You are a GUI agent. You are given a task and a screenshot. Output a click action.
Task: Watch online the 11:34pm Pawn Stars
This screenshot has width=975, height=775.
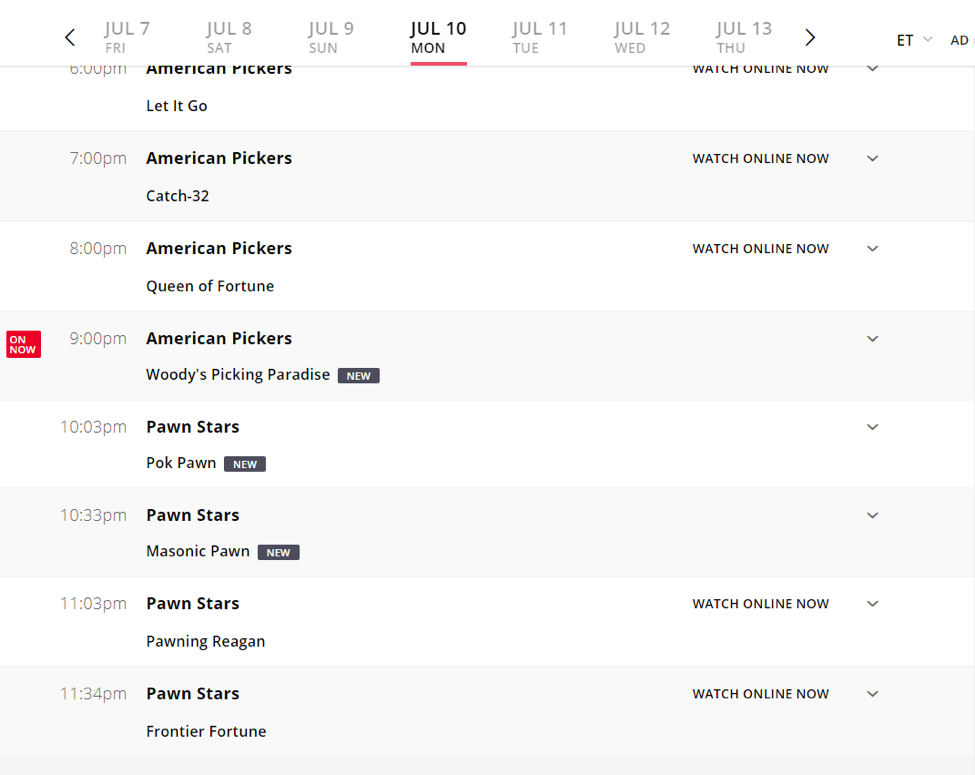[760, 694]
